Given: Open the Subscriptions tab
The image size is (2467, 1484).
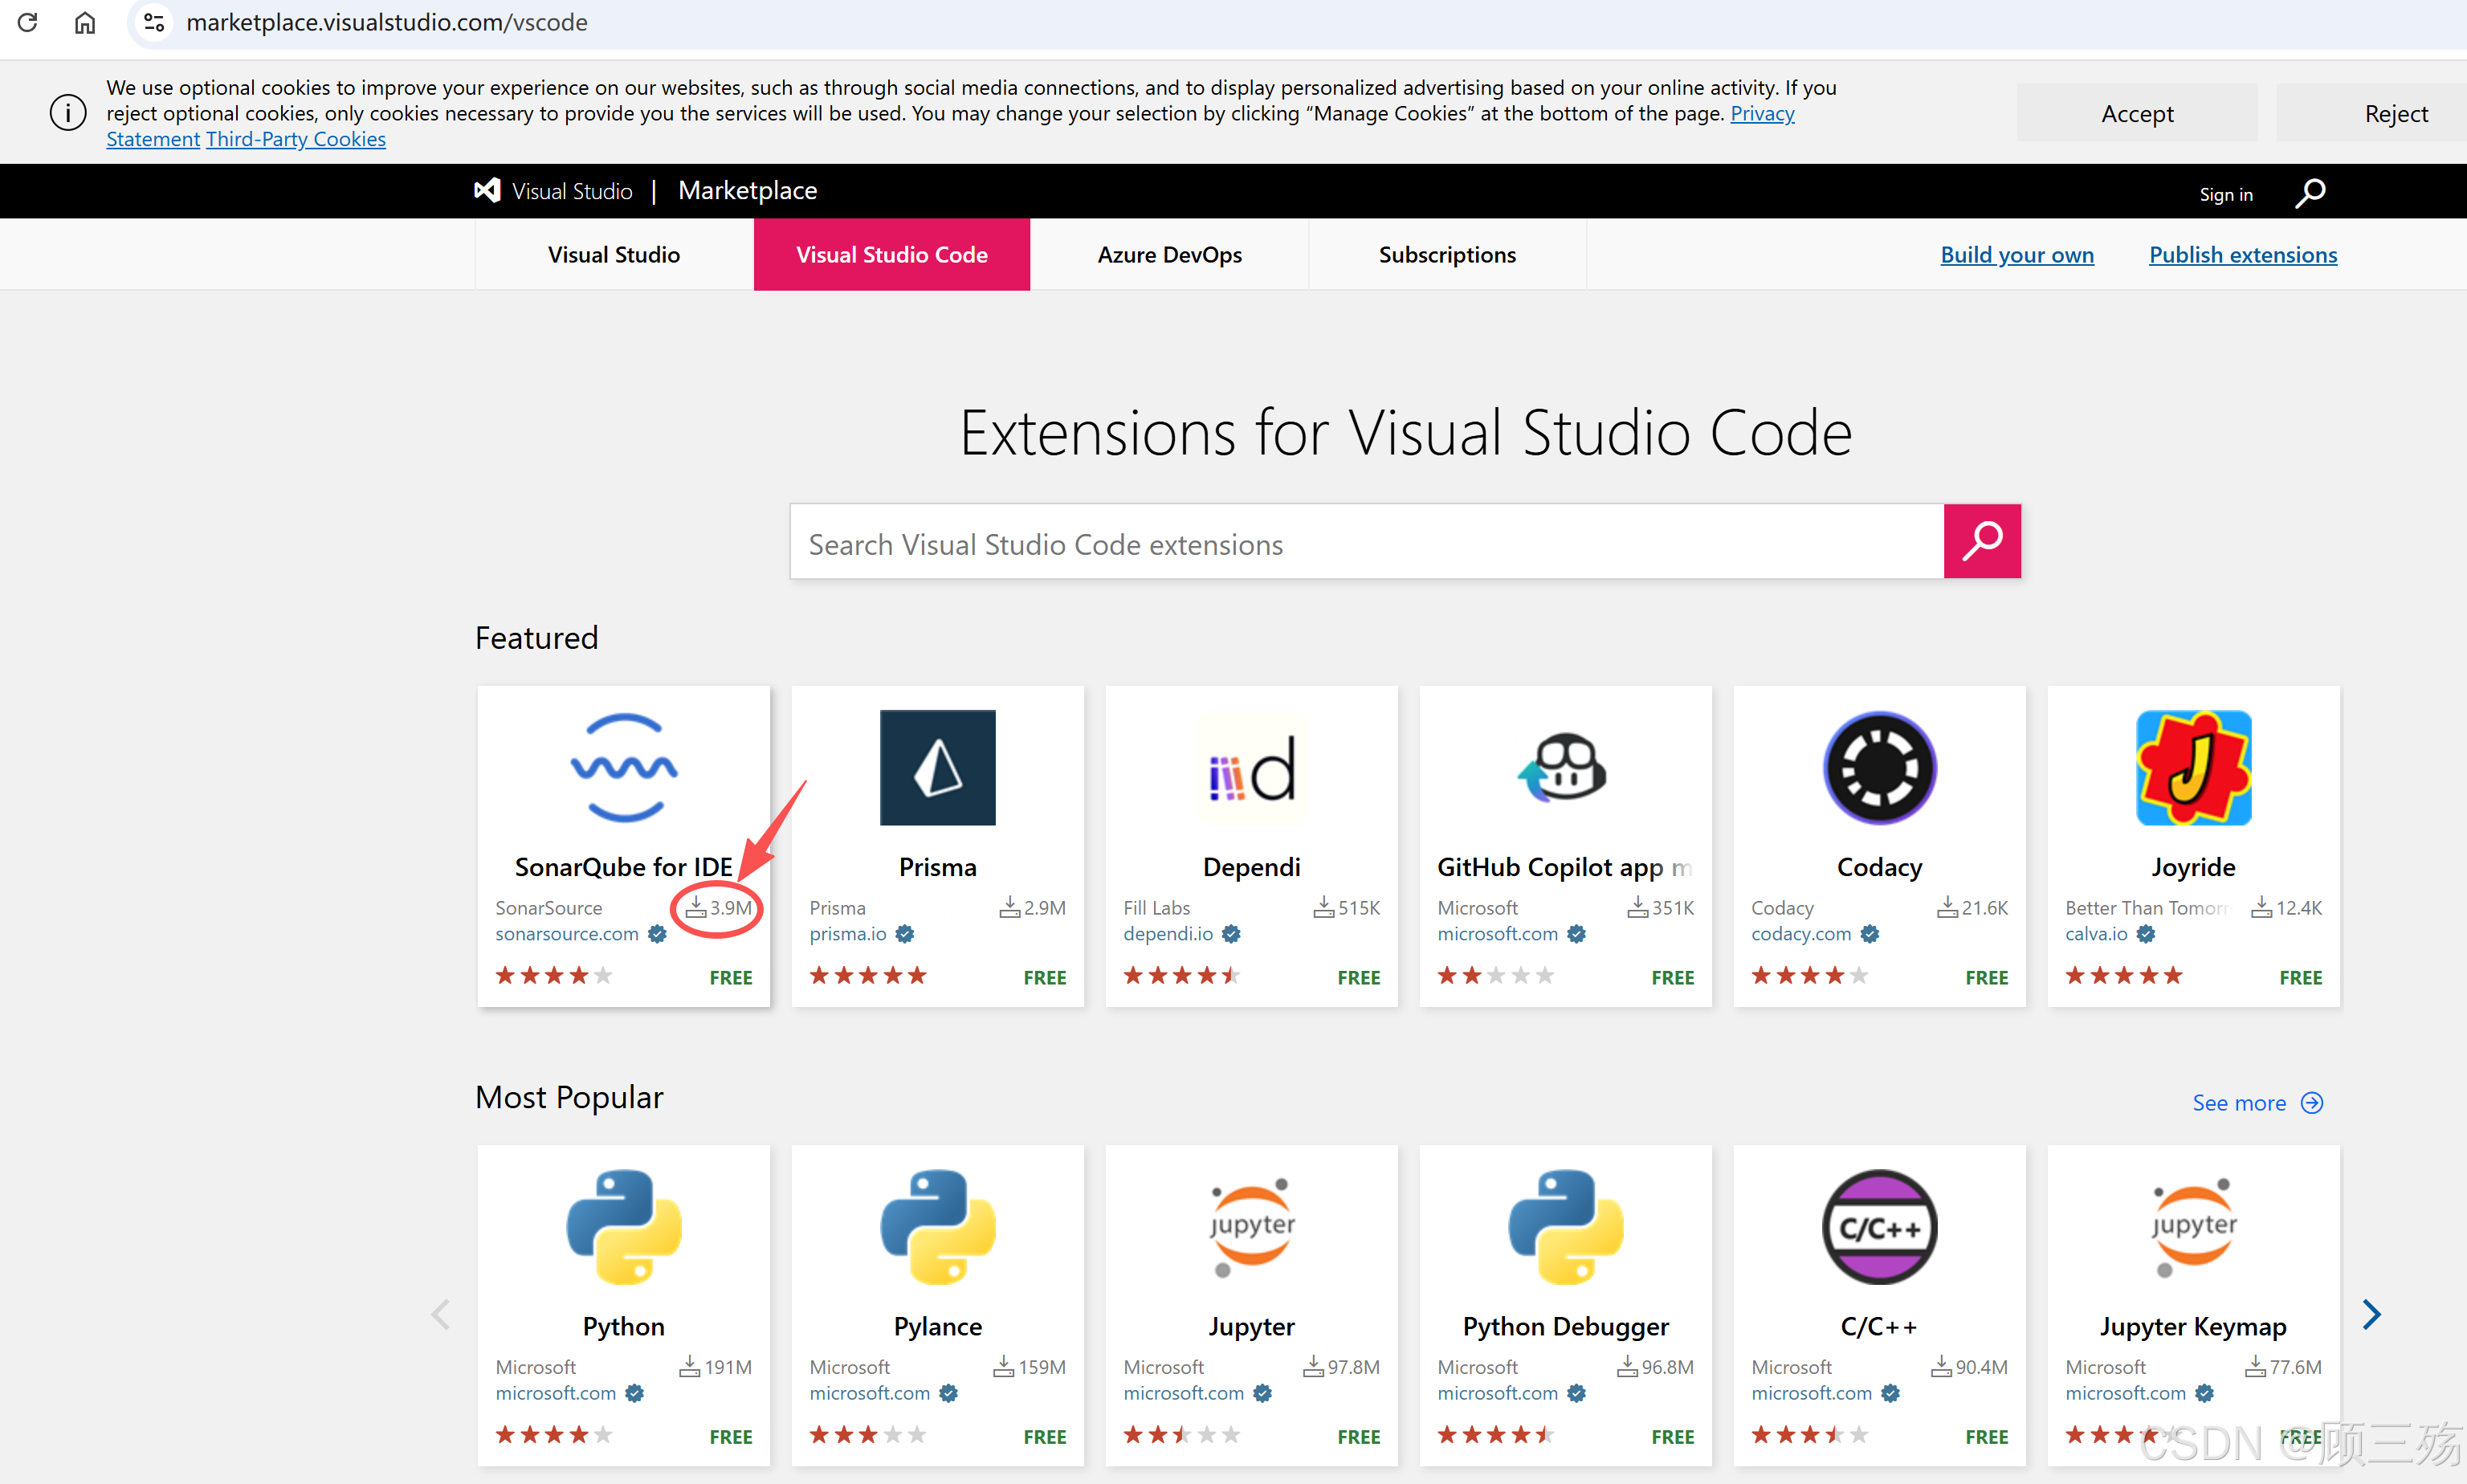Looking at the screenshot, I should (x=1446, y=255).
